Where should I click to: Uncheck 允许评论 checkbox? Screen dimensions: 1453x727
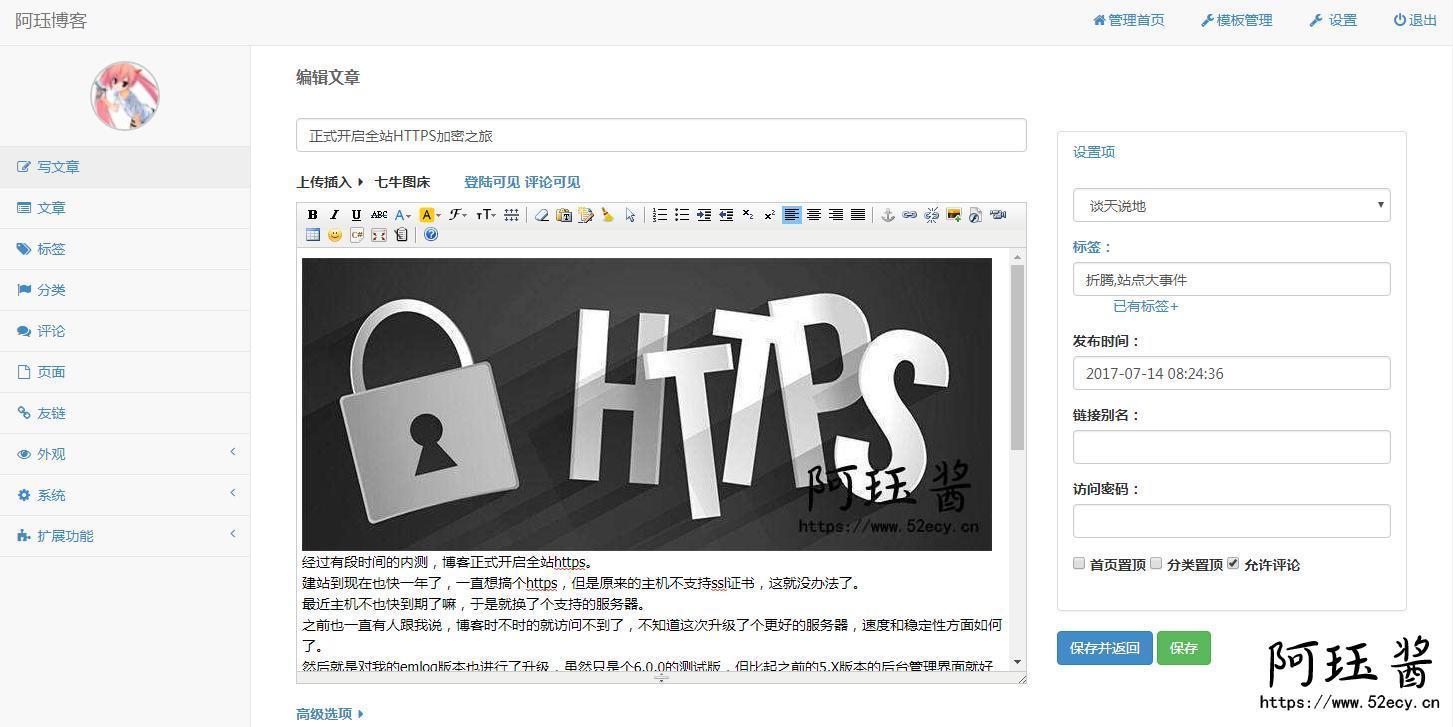tap(1233, 563)
